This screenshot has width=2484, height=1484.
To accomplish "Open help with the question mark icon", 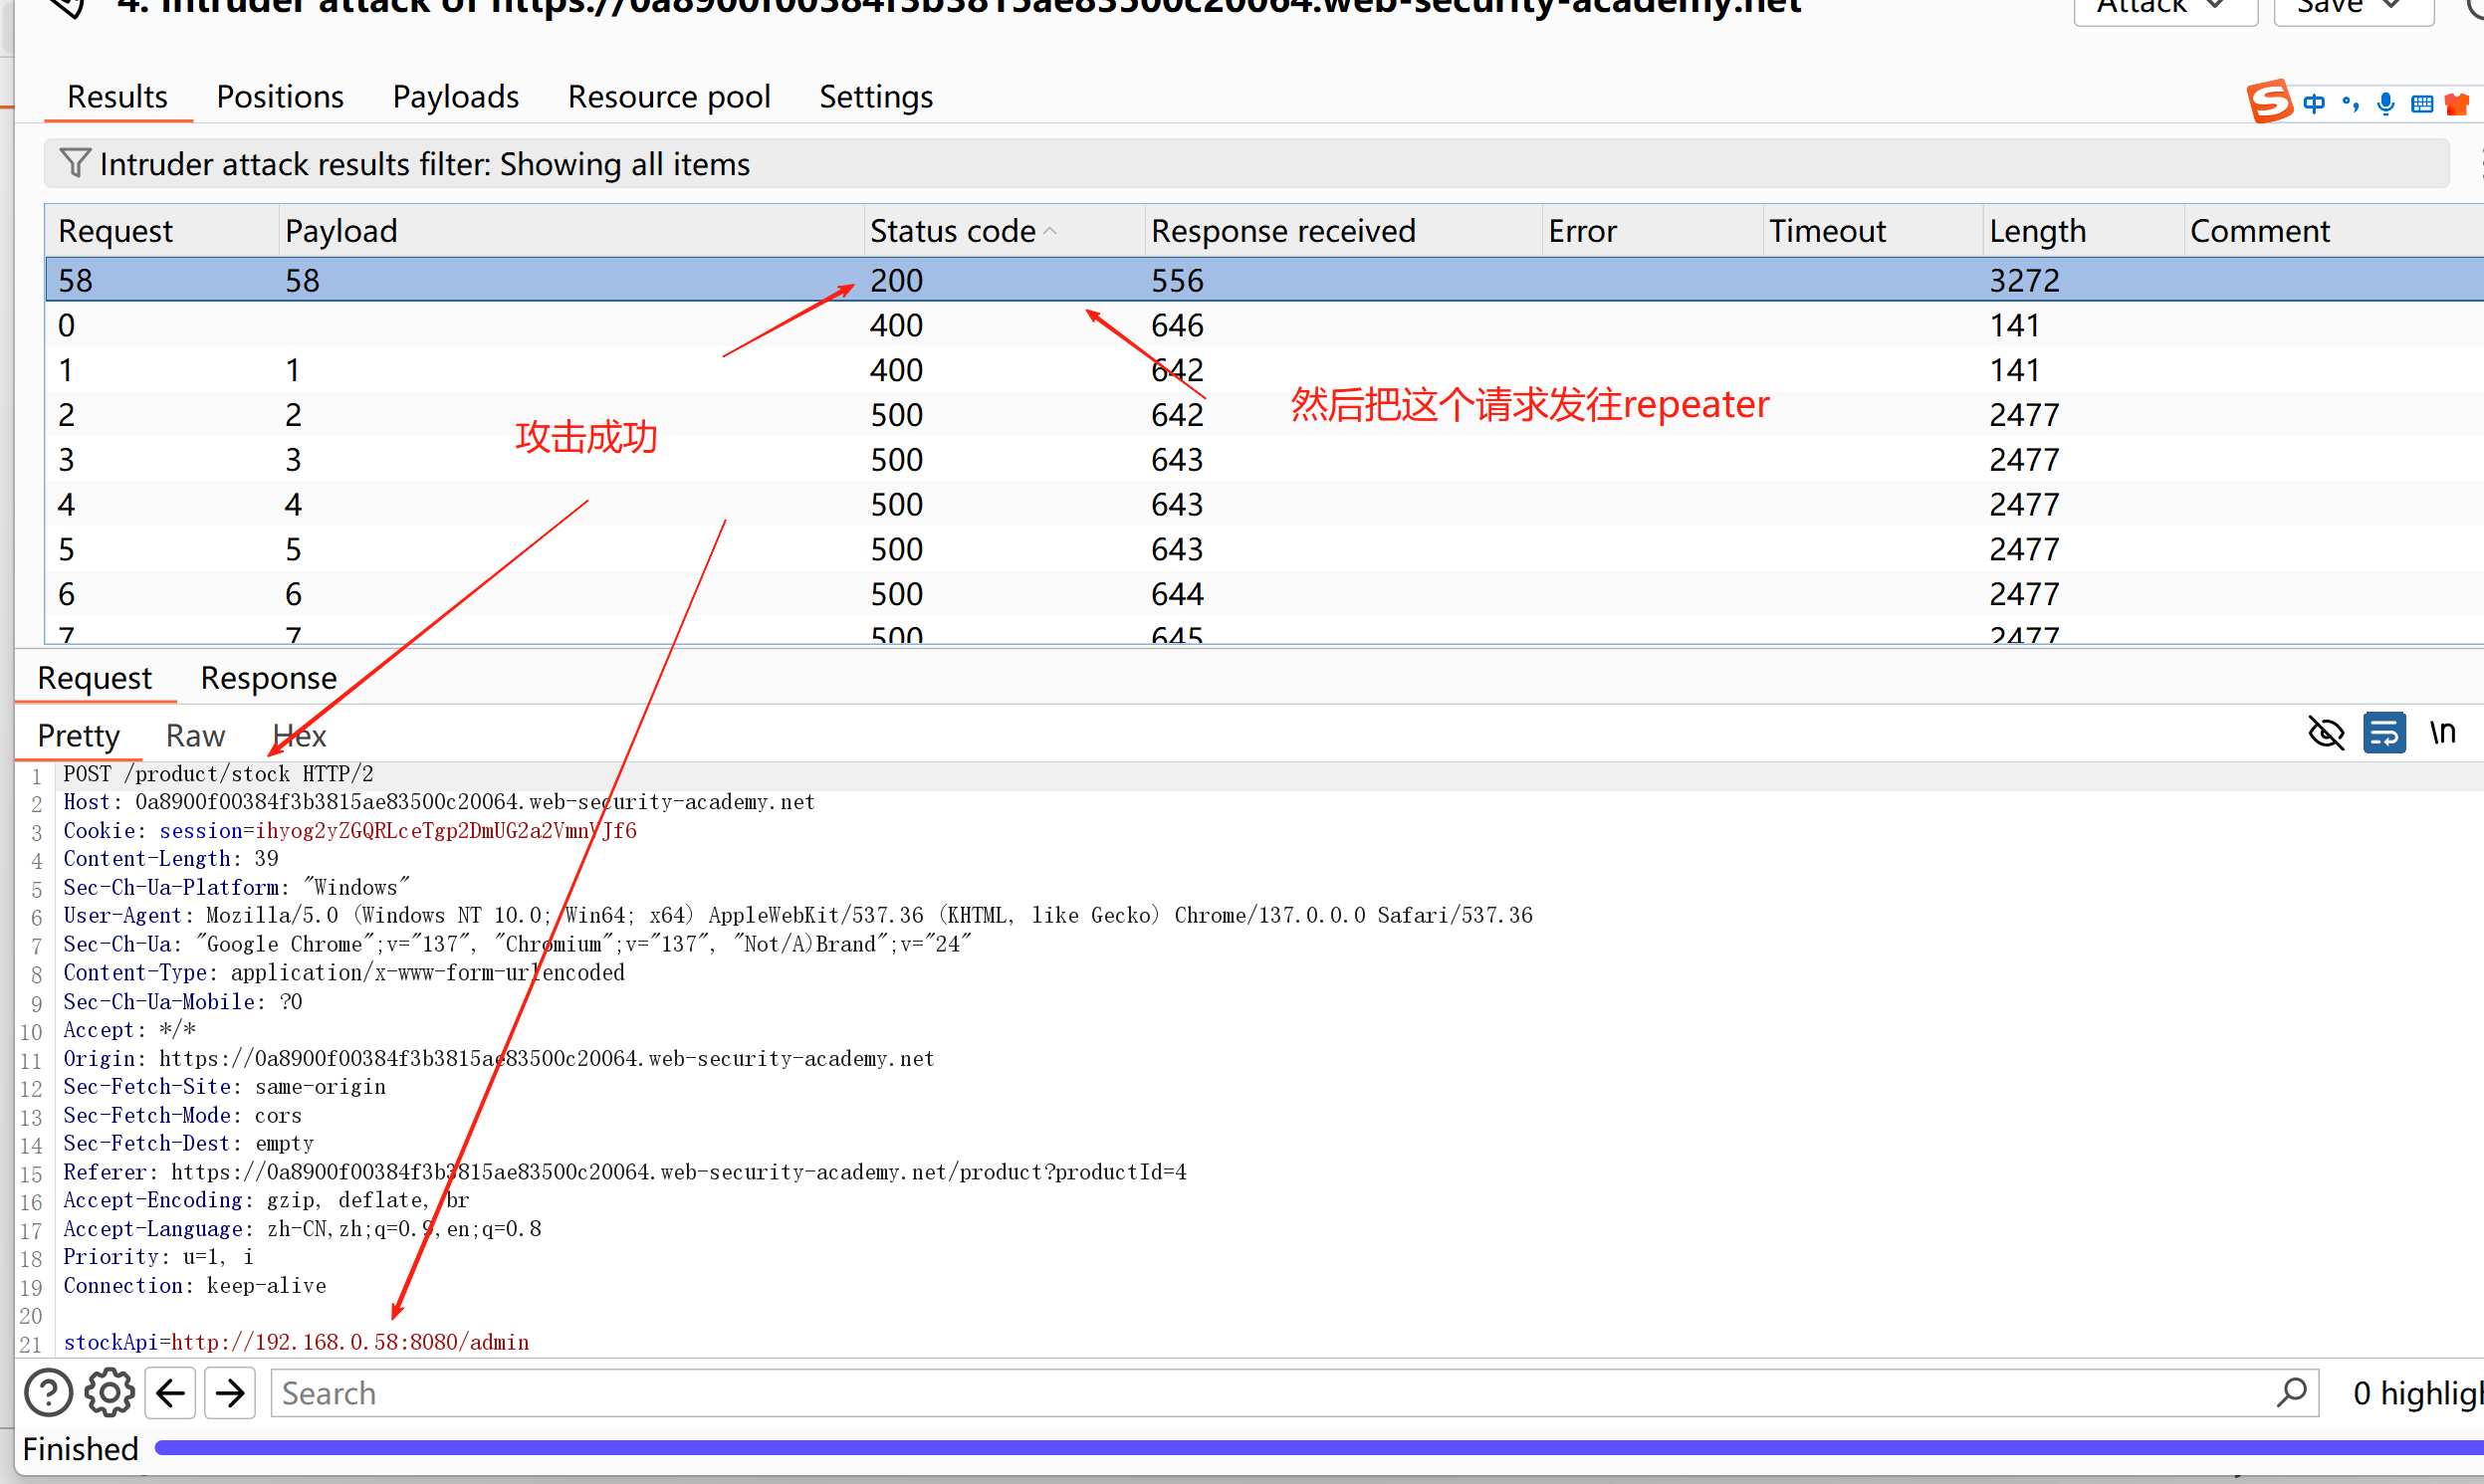I will 48,1392.
